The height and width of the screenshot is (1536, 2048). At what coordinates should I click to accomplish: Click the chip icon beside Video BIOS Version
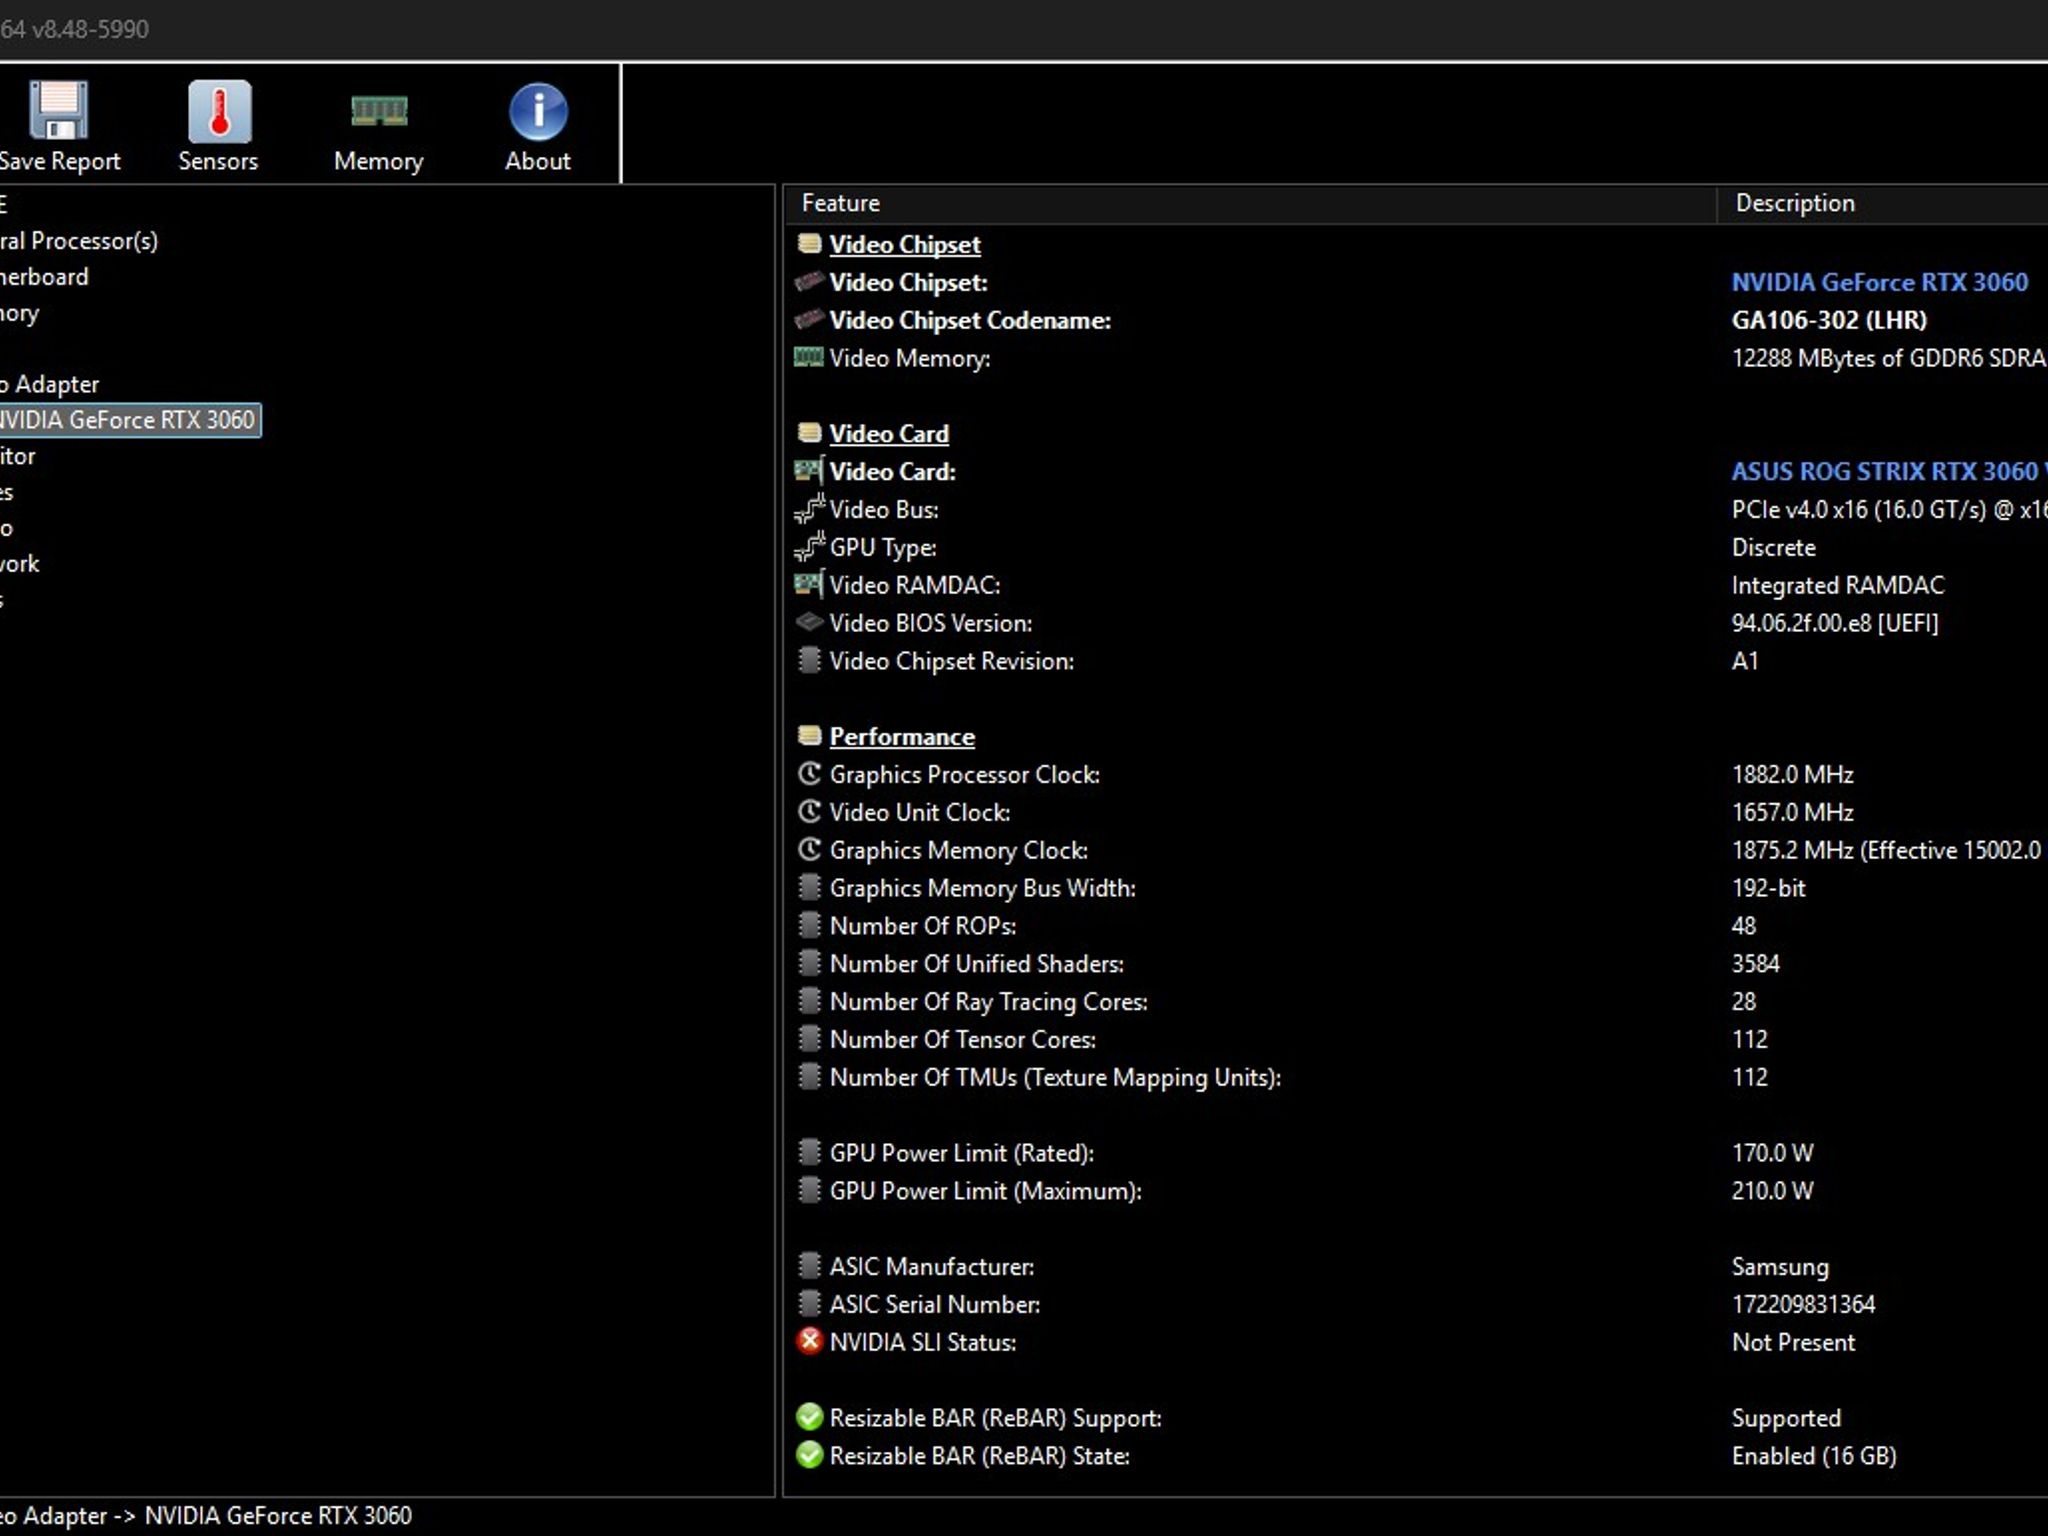point(809,622)
